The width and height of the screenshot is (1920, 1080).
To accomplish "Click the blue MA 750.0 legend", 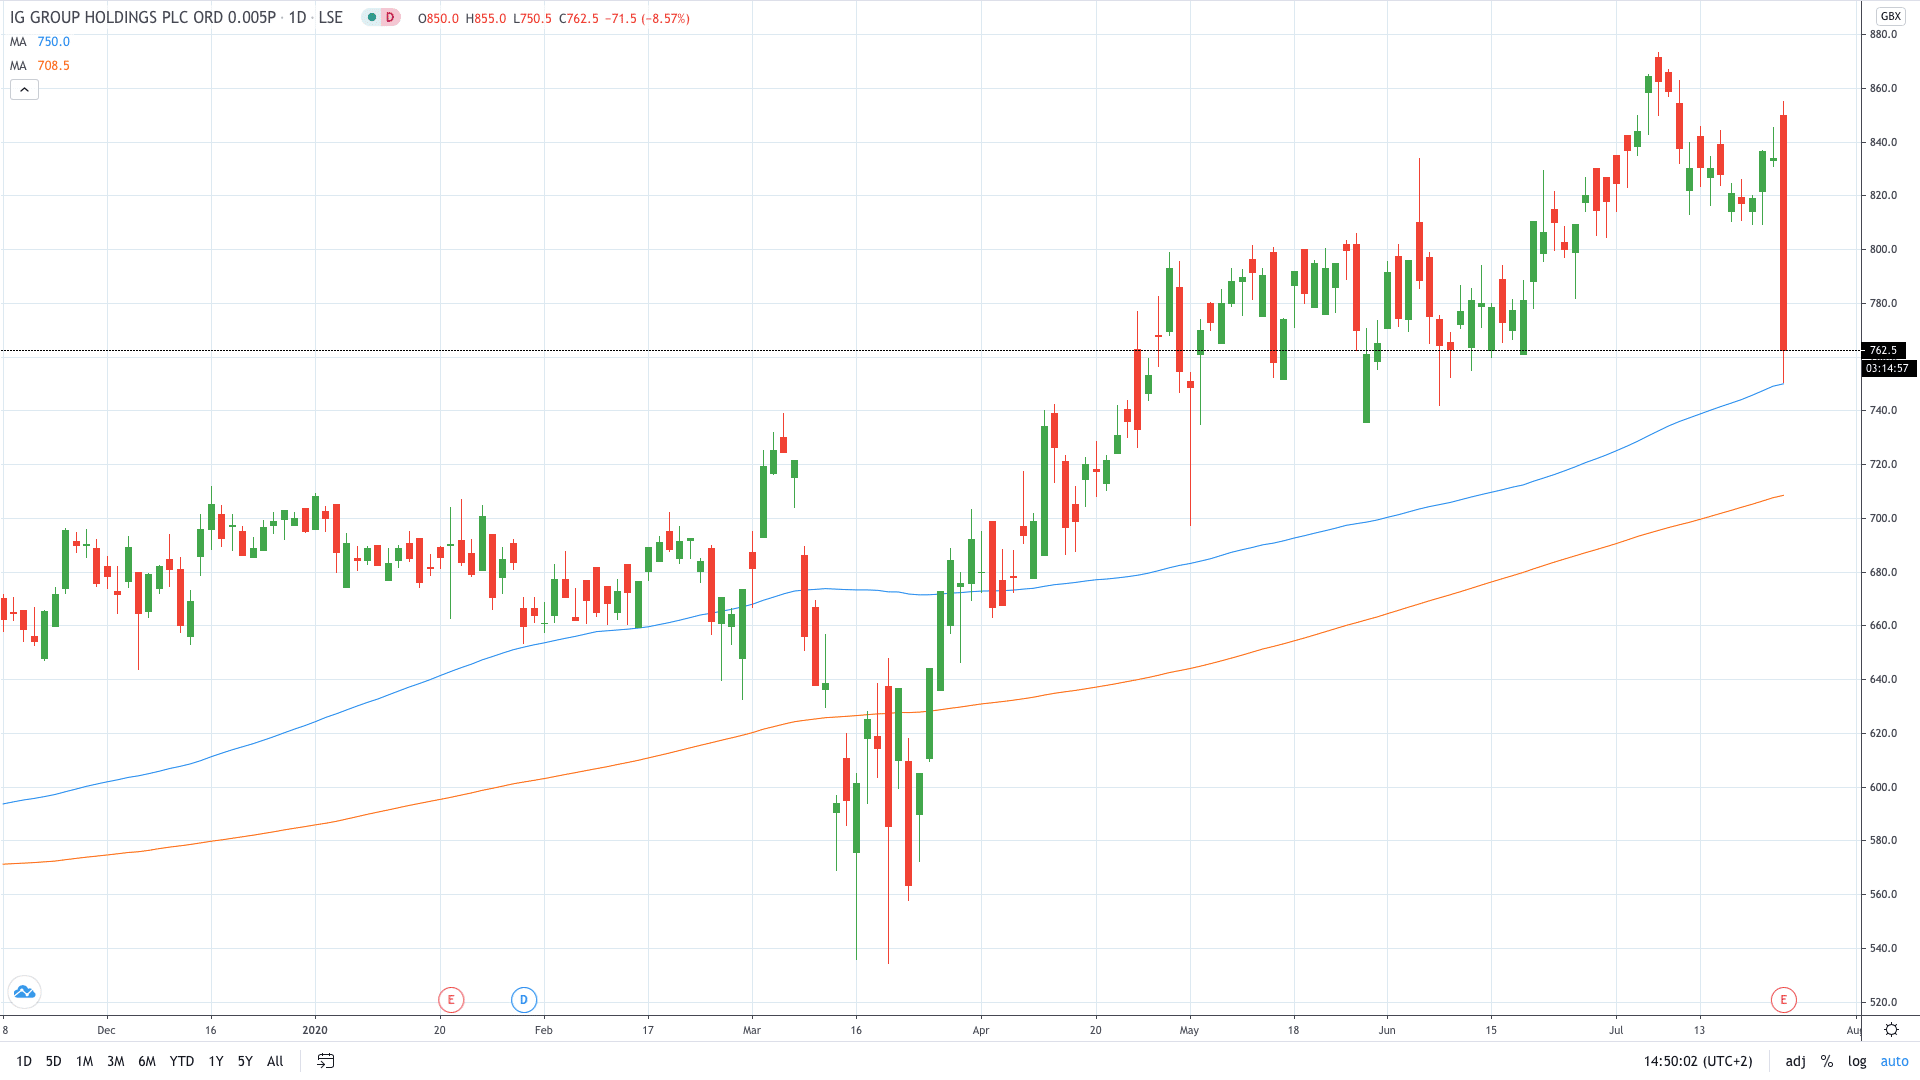I will pyautogui.click(x=40, y=42).
